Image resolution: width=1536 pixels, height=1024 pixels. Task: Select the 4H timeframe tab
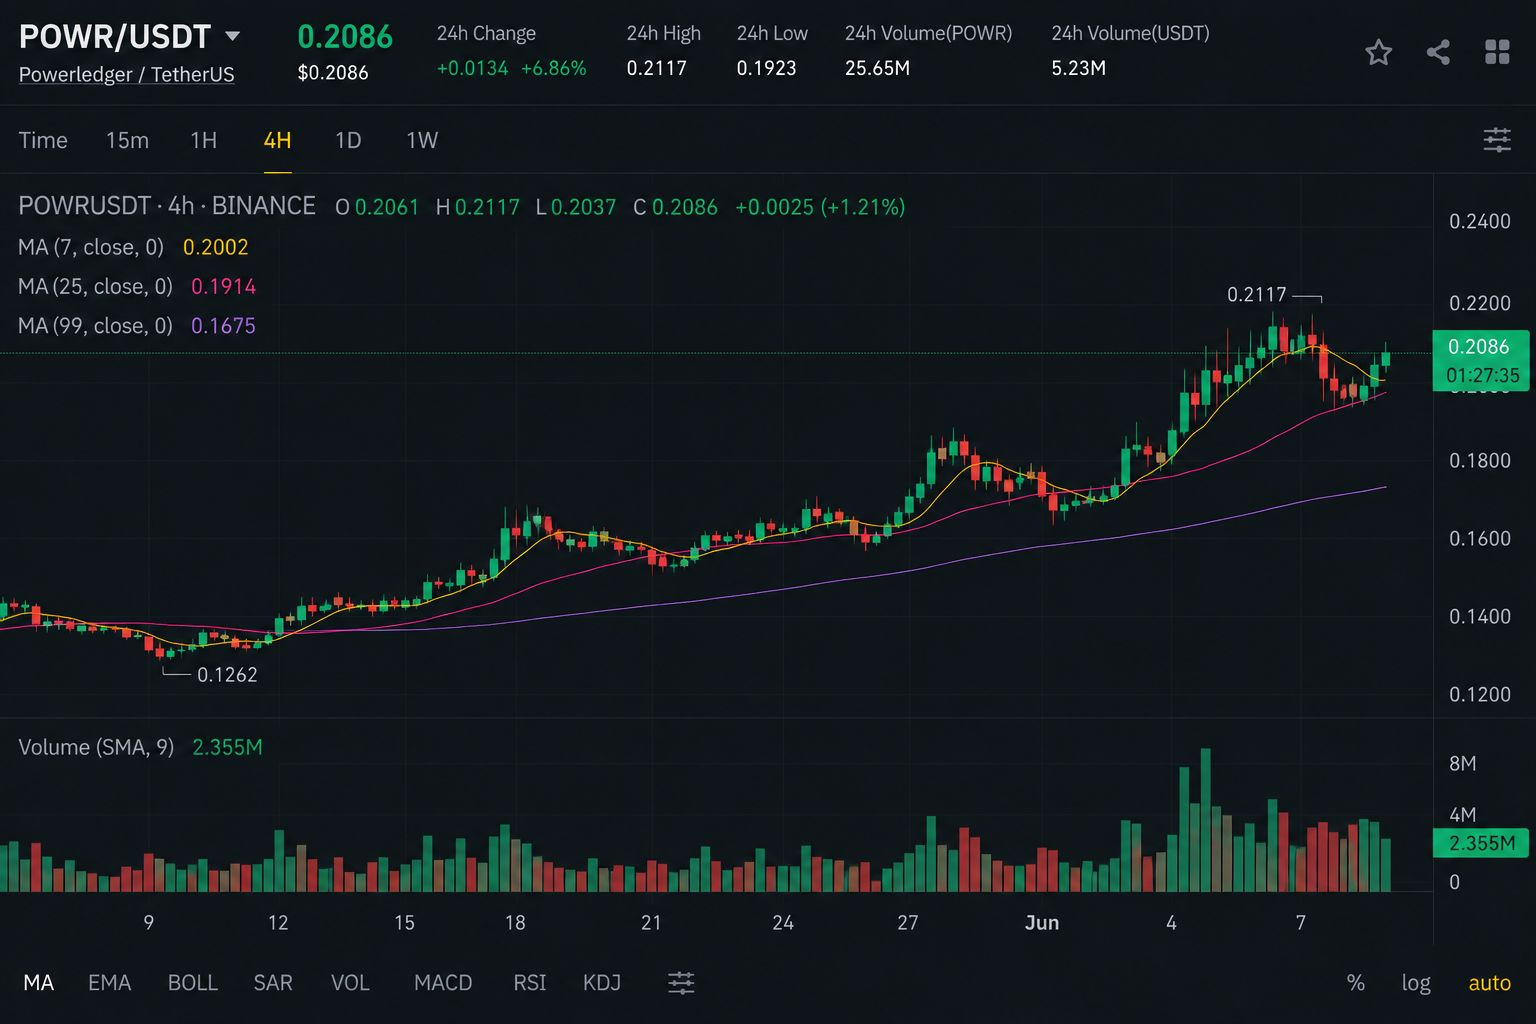pyautogui.click(x=277, y=140)
